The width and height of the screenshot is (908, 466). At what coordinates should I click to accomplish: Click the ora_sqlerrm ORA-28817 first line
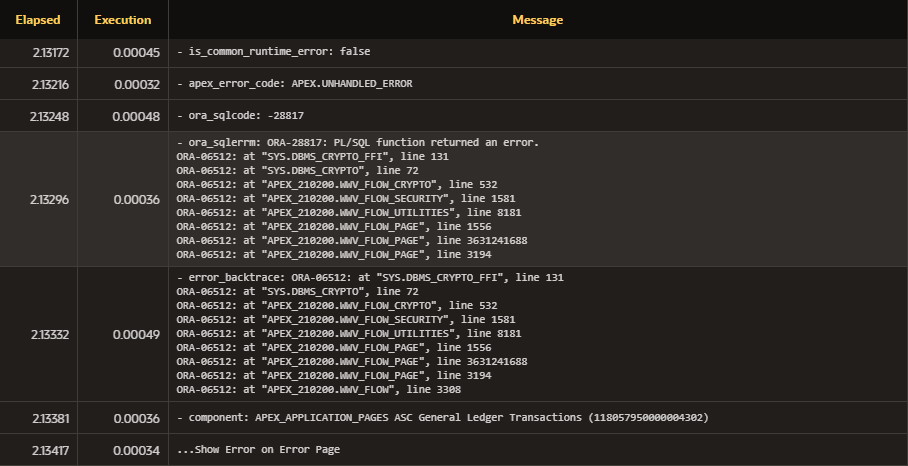358,142
